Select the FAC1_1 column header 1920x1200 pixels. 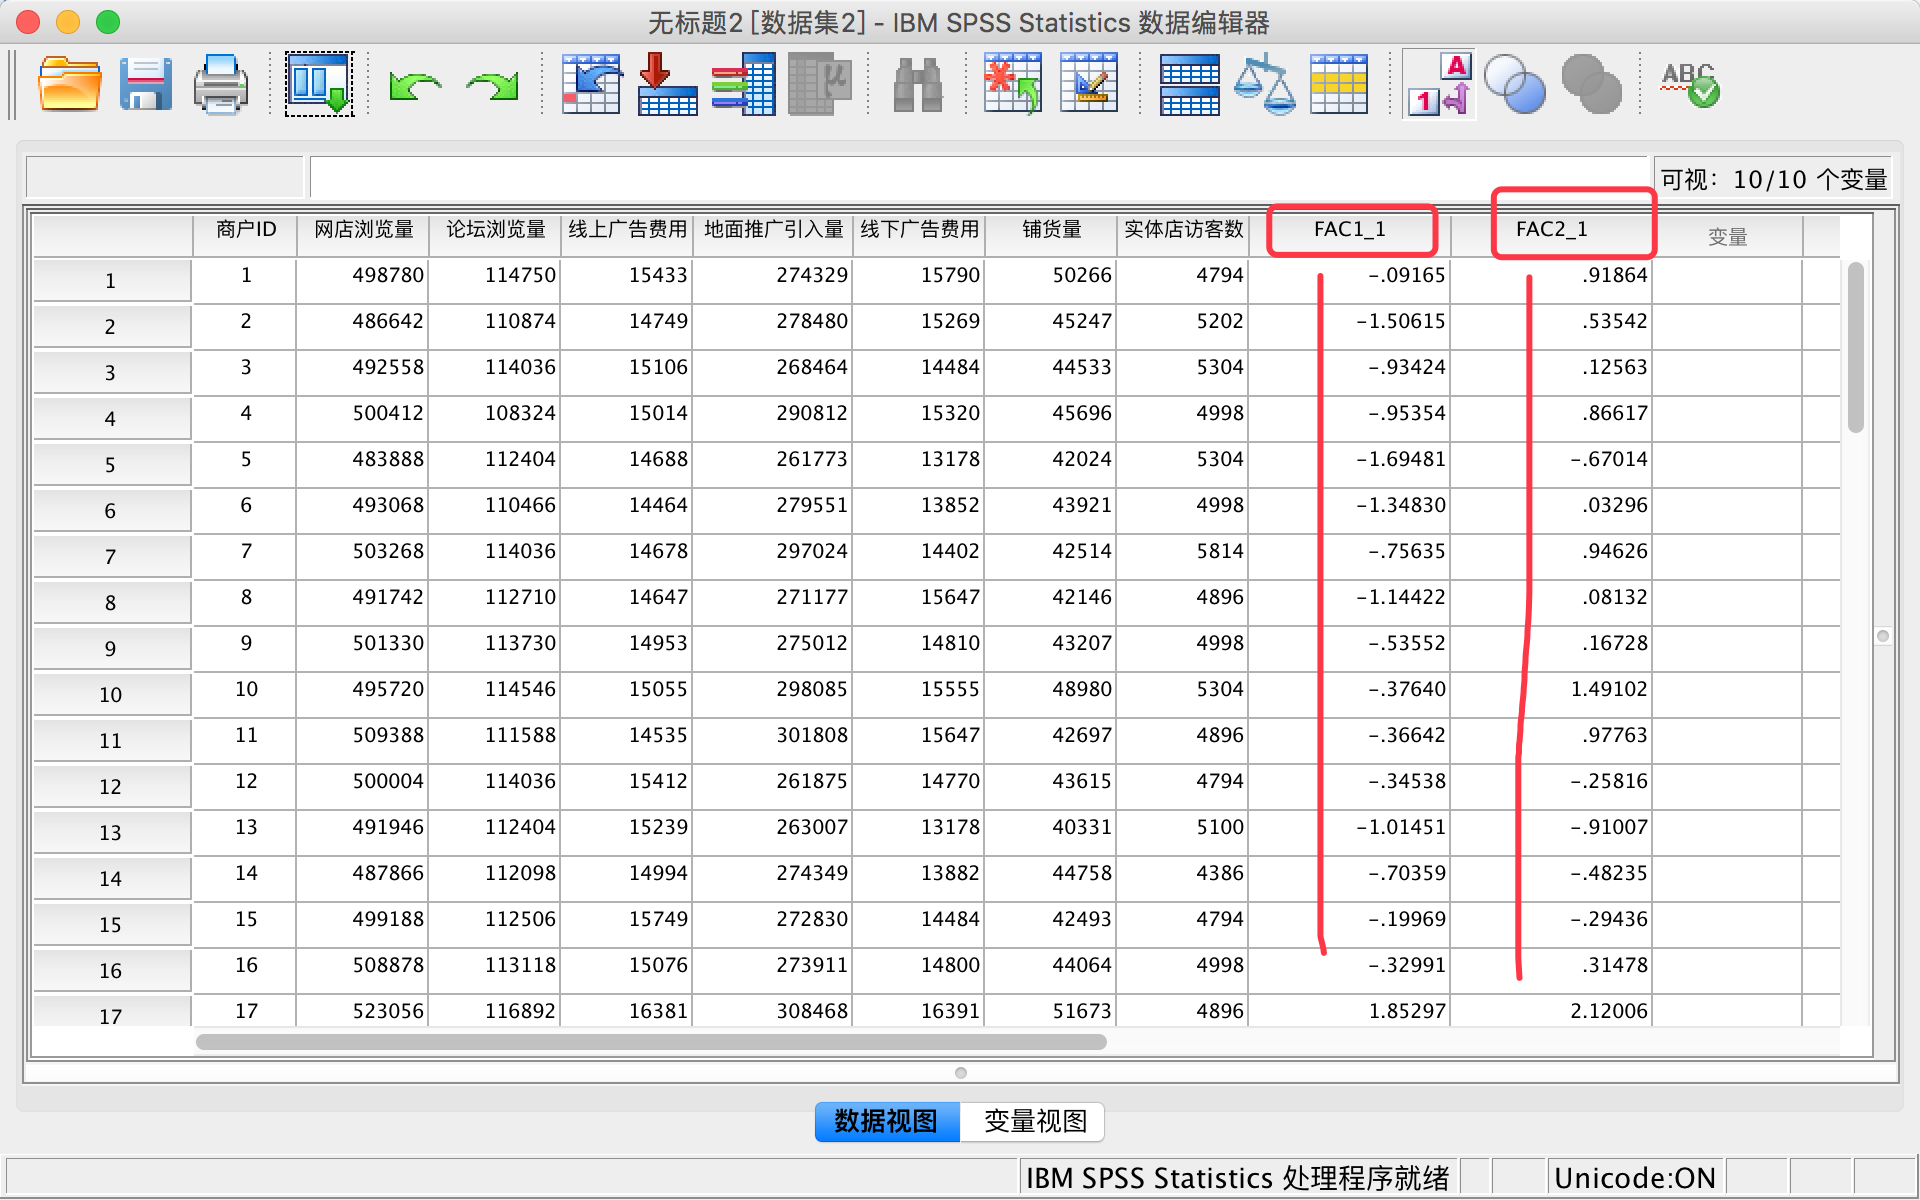point(1349,230)
